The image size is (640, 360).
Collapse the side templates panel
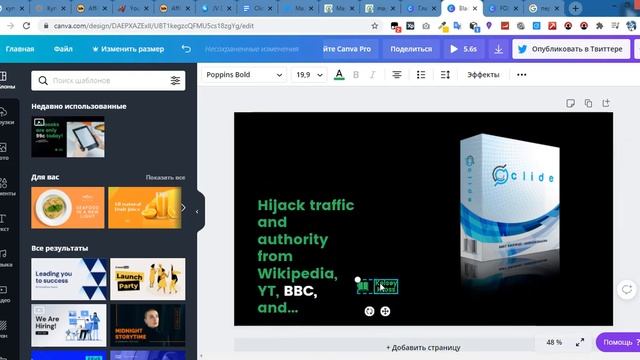point(197,211)
